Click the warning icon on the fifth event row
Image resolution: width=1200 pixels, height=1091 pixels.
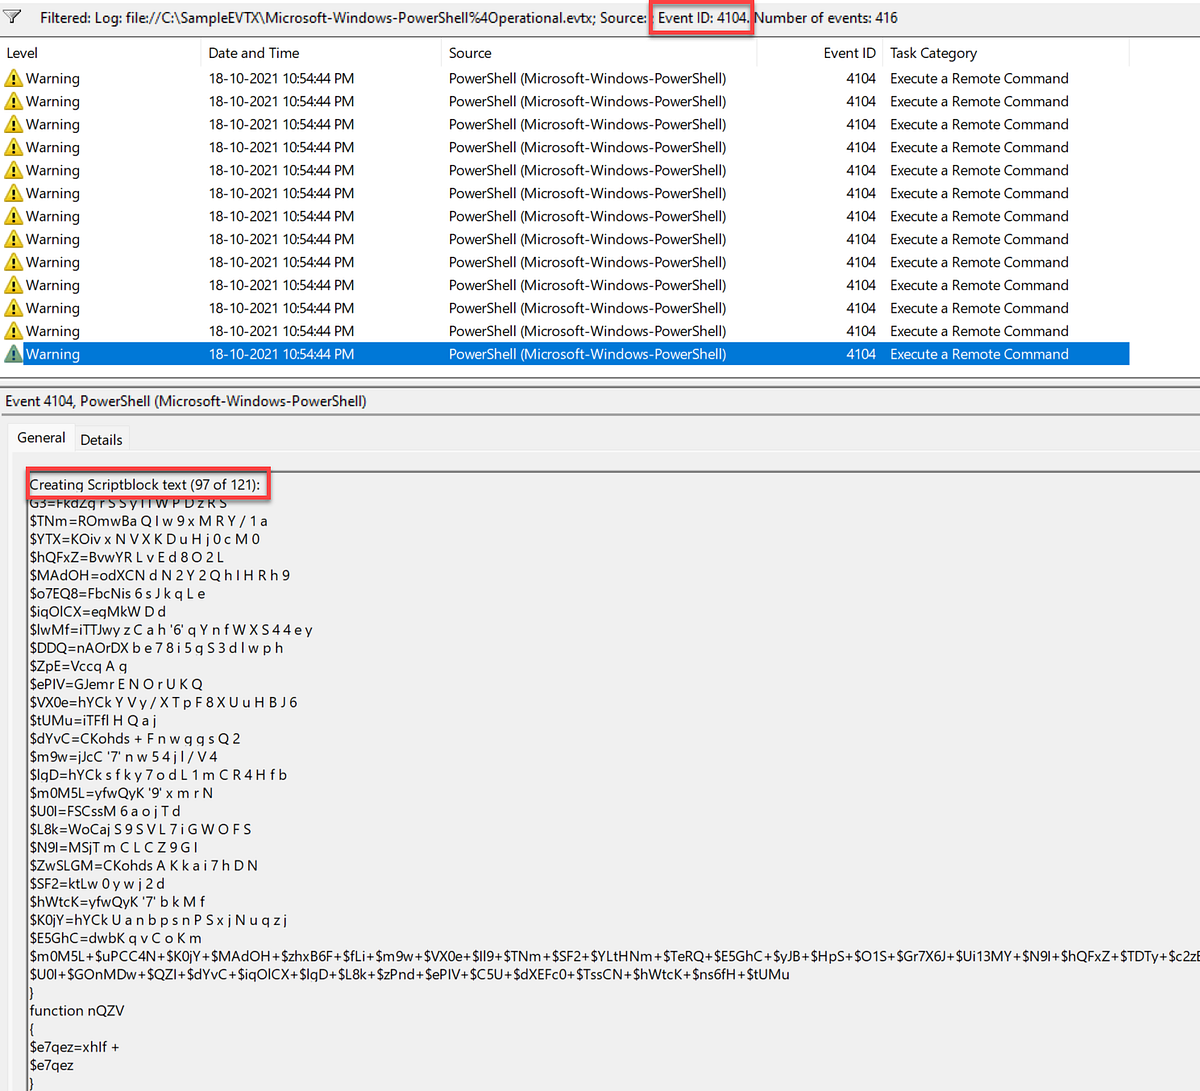click(x=14, y=170)
